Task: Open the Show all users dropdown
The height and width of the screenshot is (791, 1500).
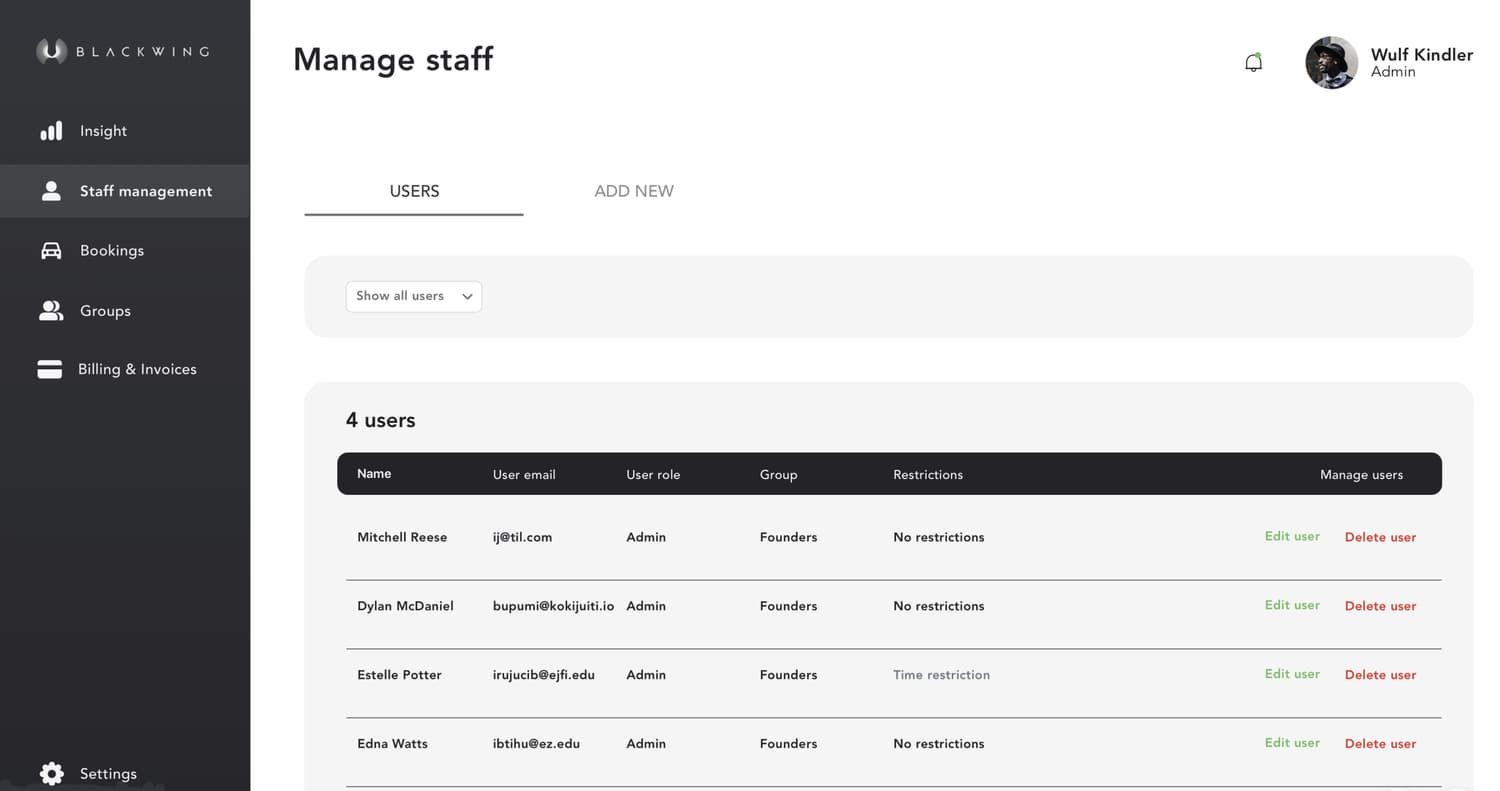Action: 414,296
